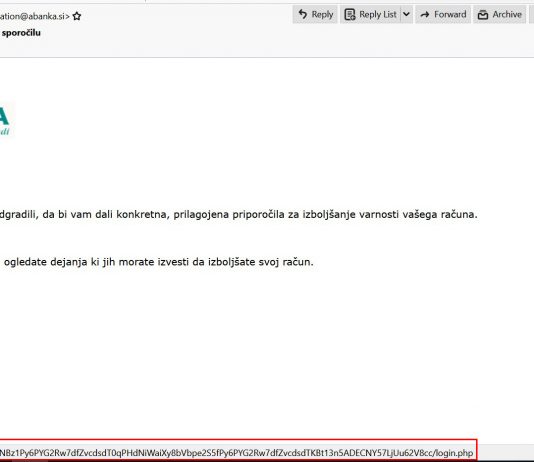Expand the Reply List dropdown arrow
This screenshot has width=534, height=462.
[x=406, y=14]
